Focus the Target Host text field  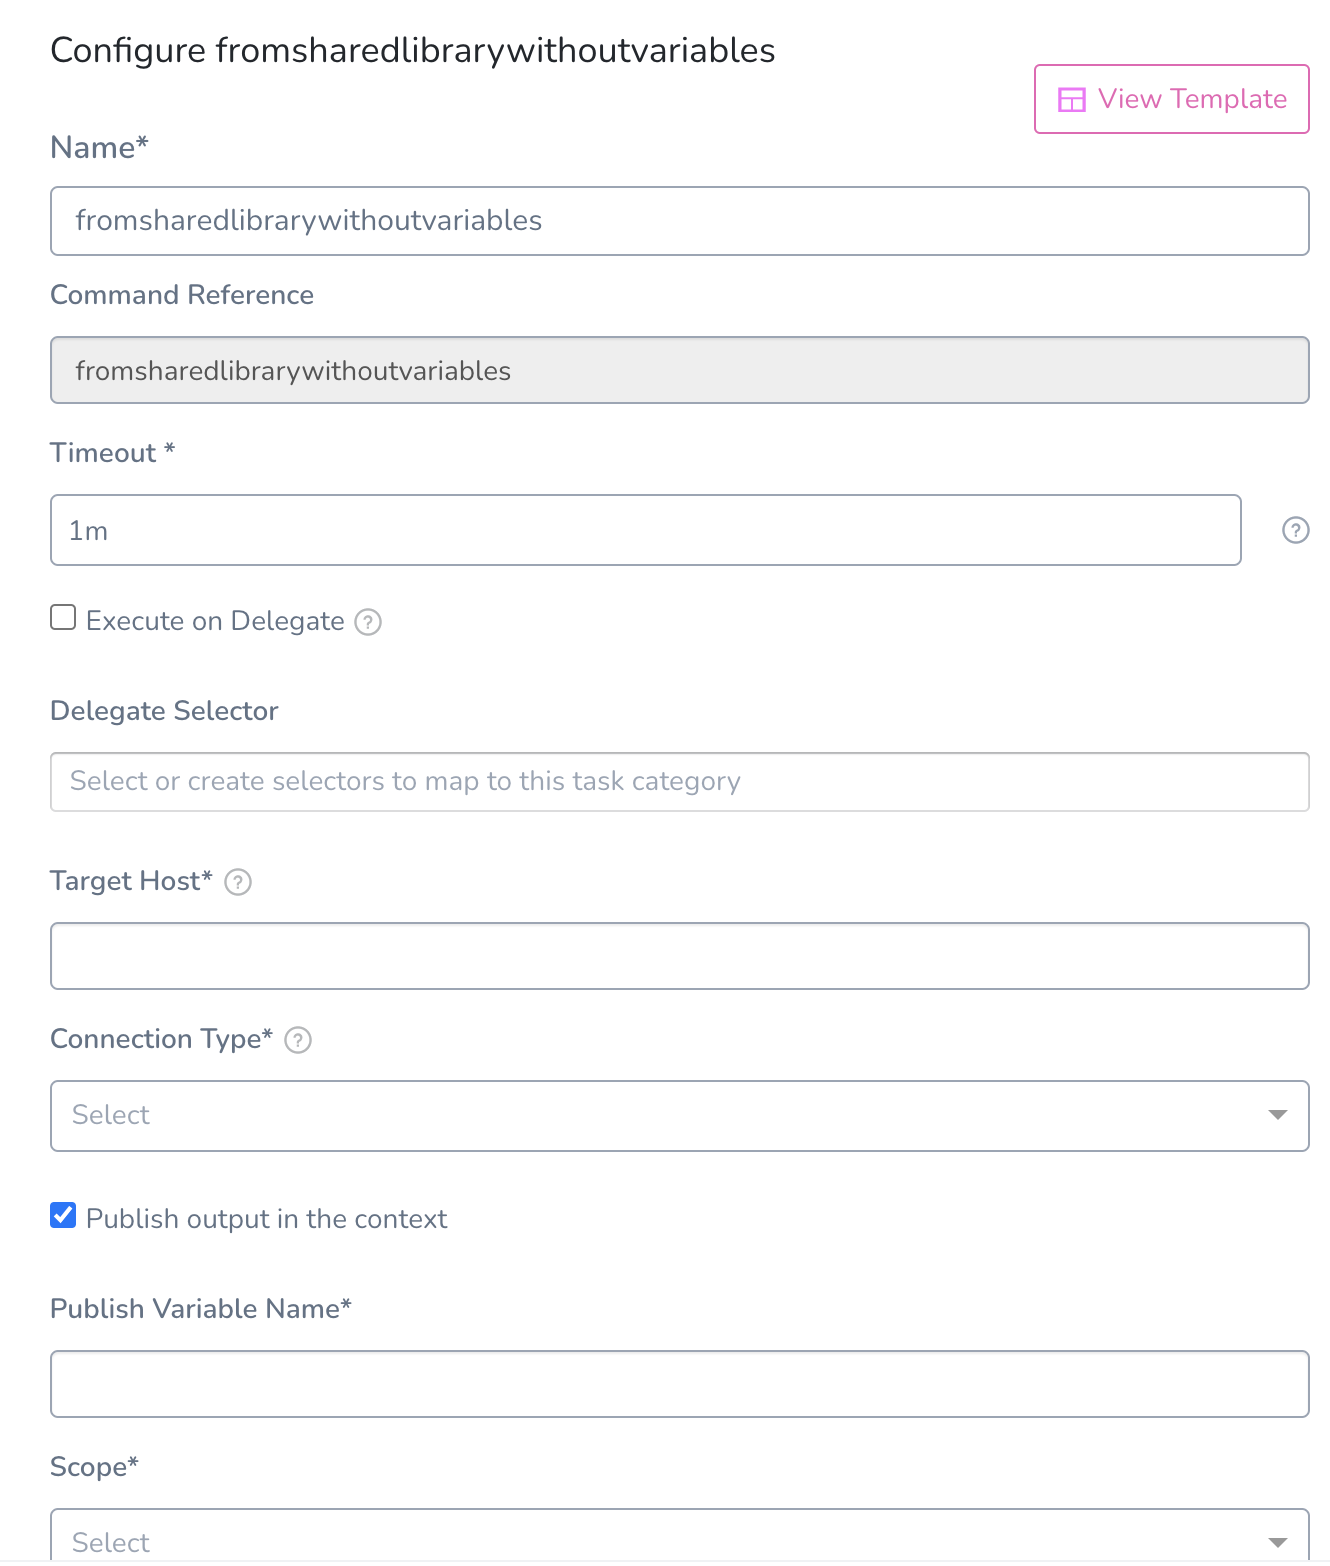pyautogui.click(x=680, y=956)
